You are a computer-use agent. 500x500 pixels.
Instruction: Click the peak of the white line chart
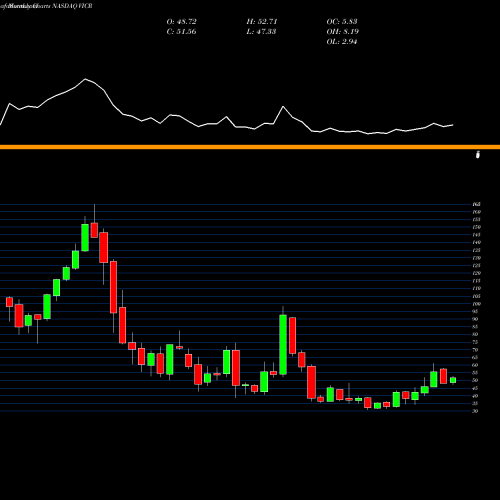click(x=85, y=79)
